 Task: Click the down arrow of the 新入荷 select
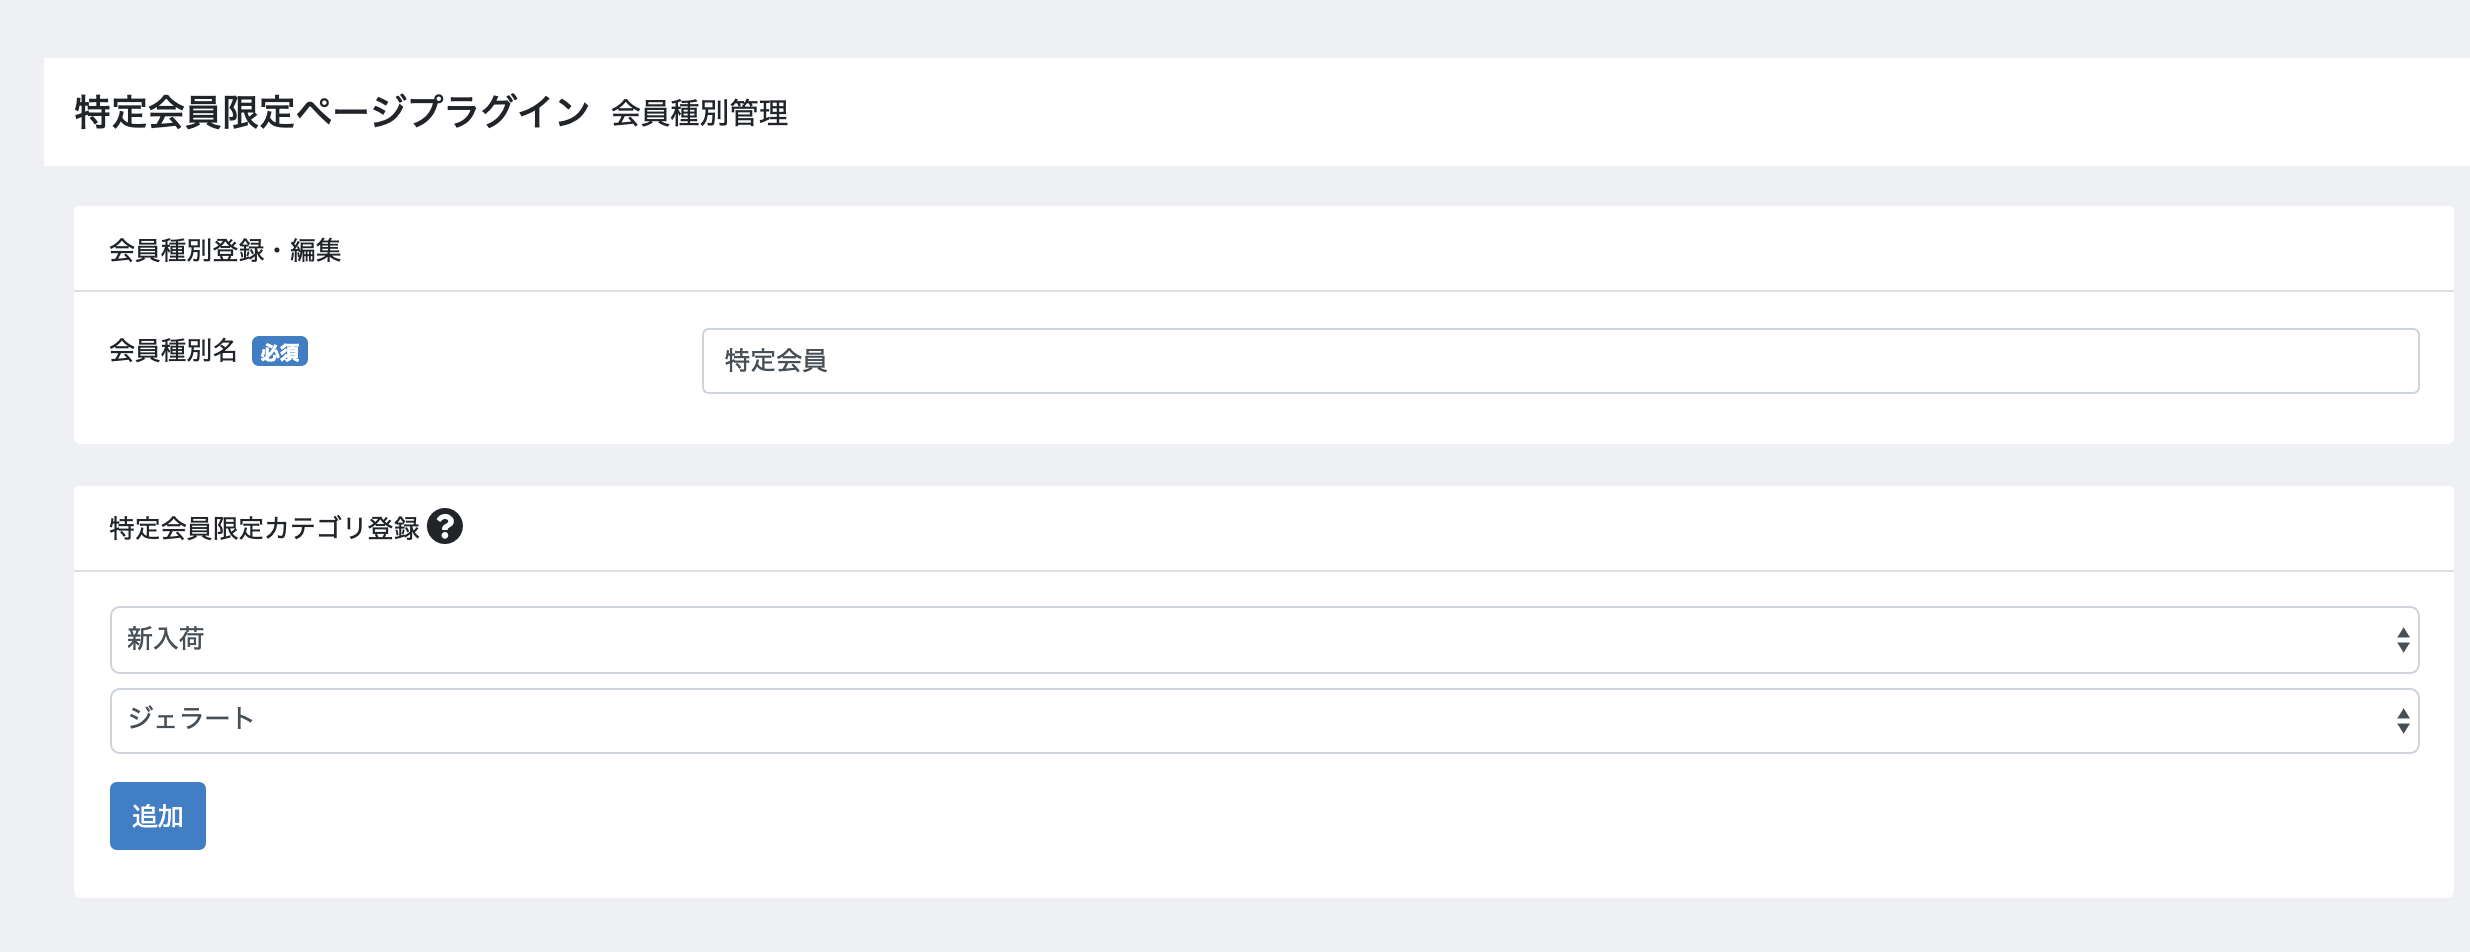[x=2403, y=647]
